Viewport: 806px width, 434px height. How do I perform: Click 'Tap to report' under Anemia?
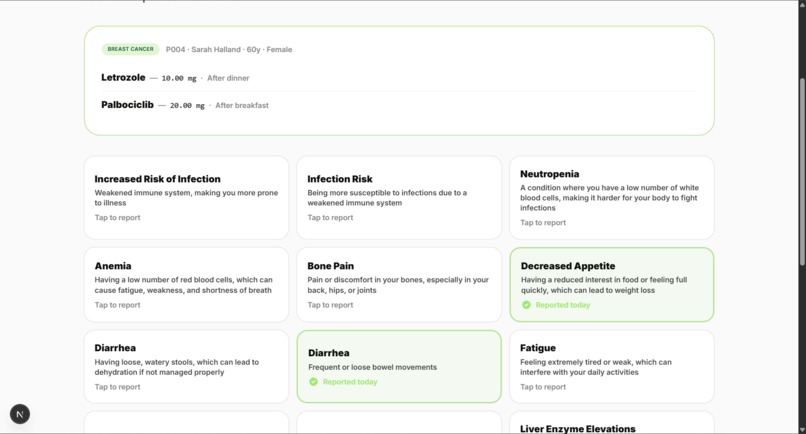[117, 305]
